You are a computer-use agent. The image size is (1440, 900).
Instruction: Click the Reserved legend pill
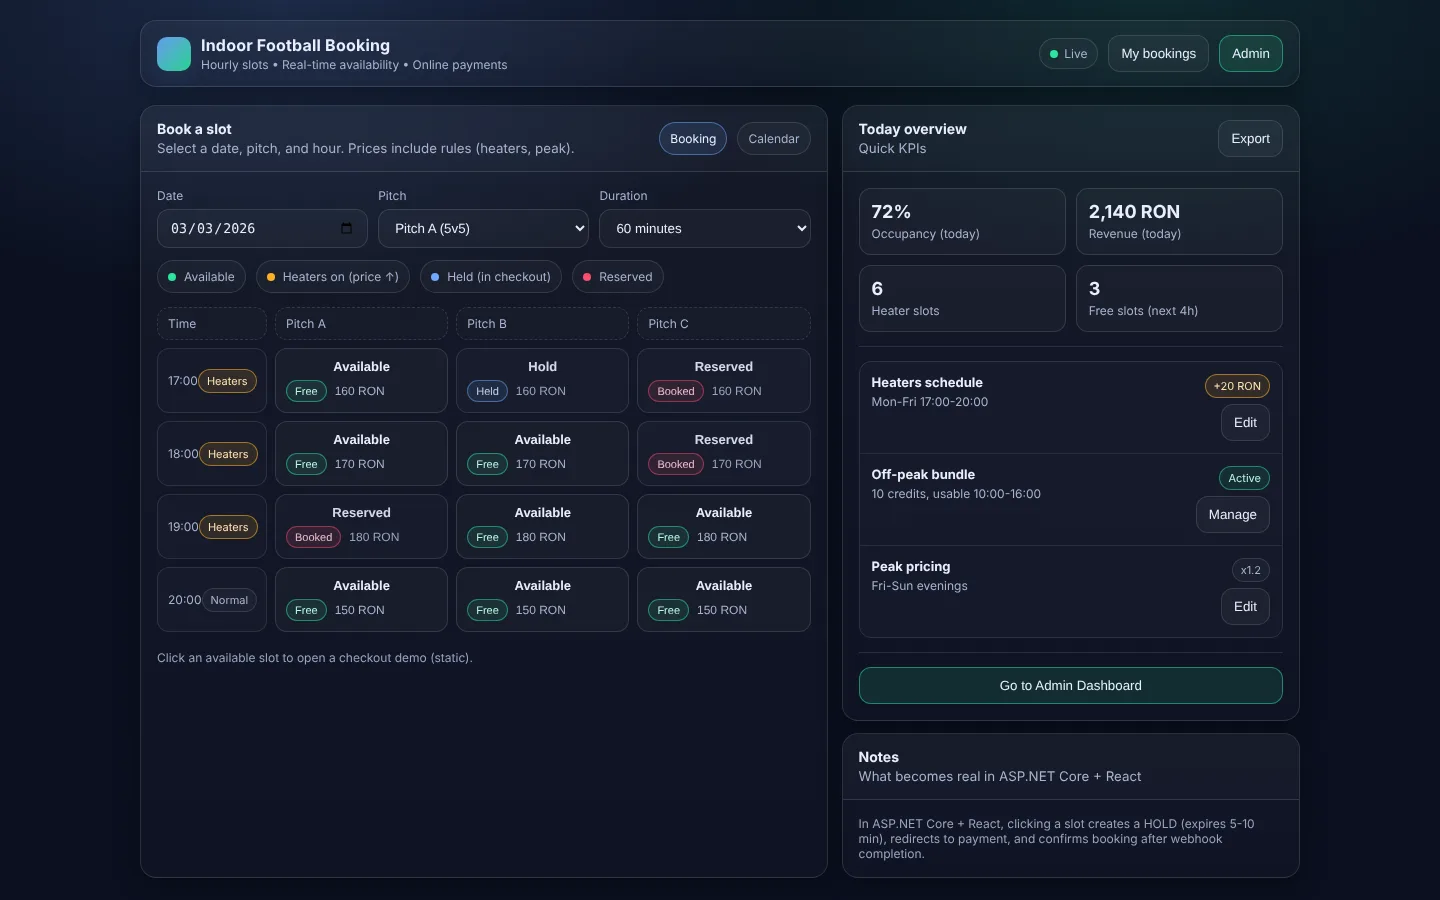pos(618,277)
